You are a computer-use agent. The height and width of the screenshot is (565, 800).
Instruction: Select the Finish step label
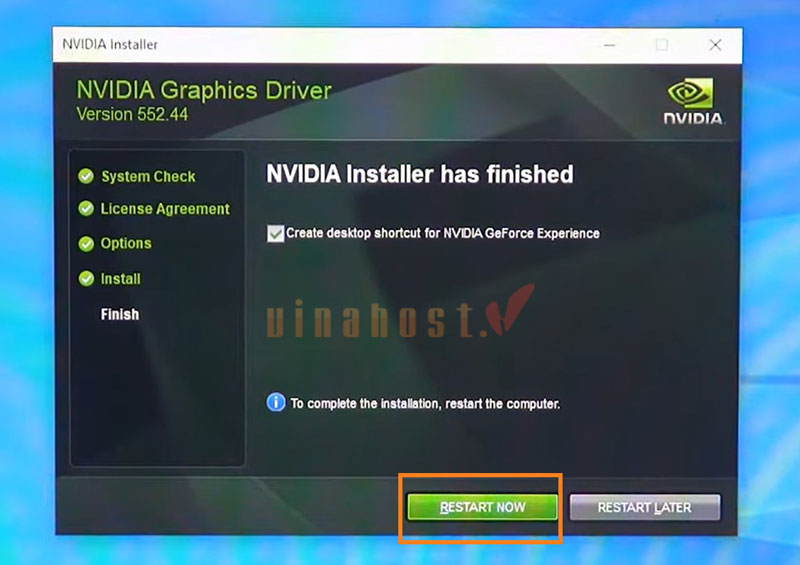coord(120,314)
